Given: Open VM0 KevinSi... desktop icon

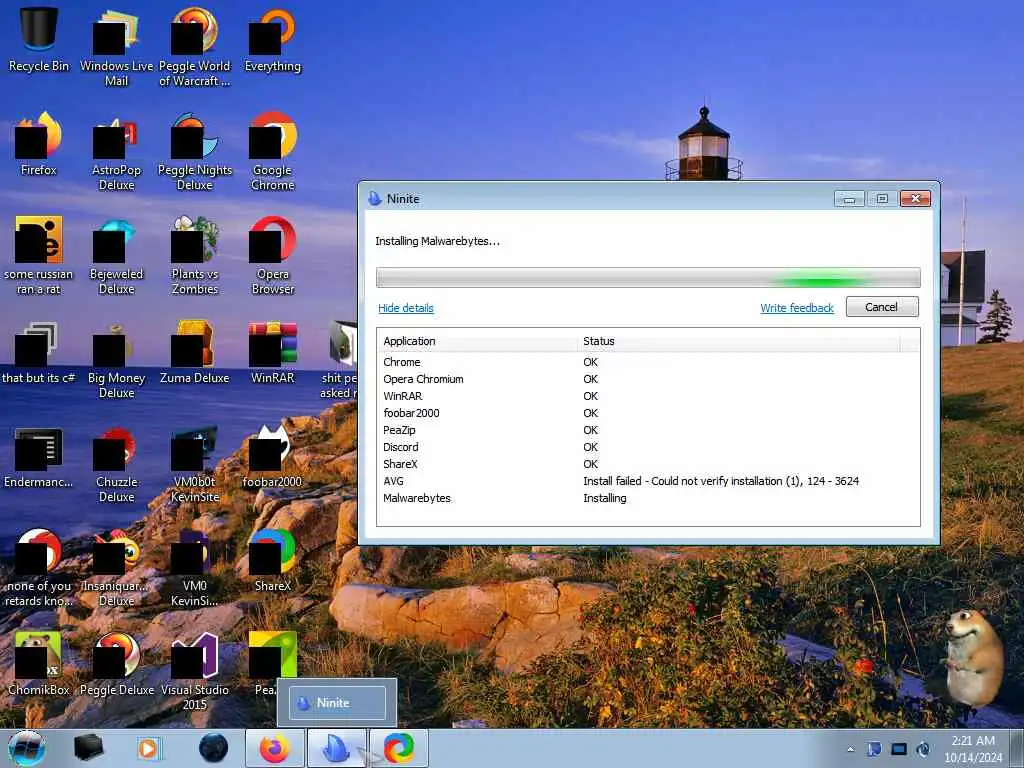Looking at the screenshot, I should 195,568.
